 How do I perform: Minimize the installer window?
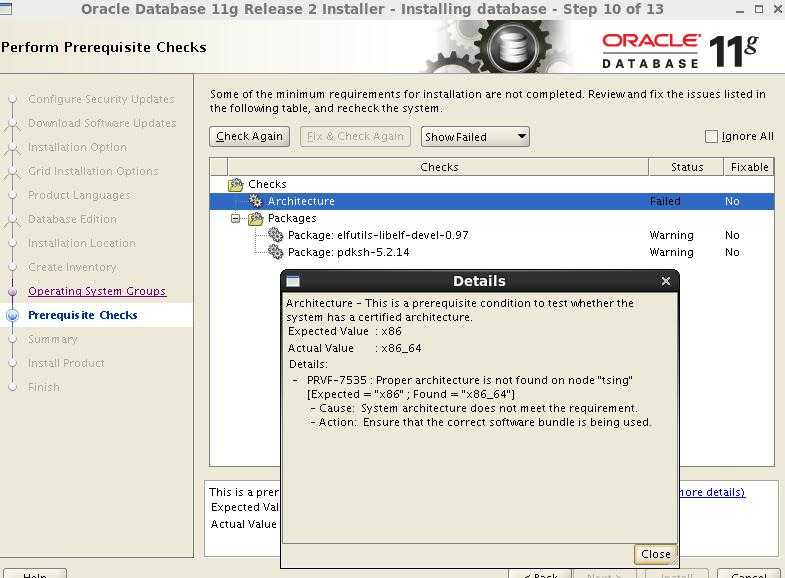[740, 10]
